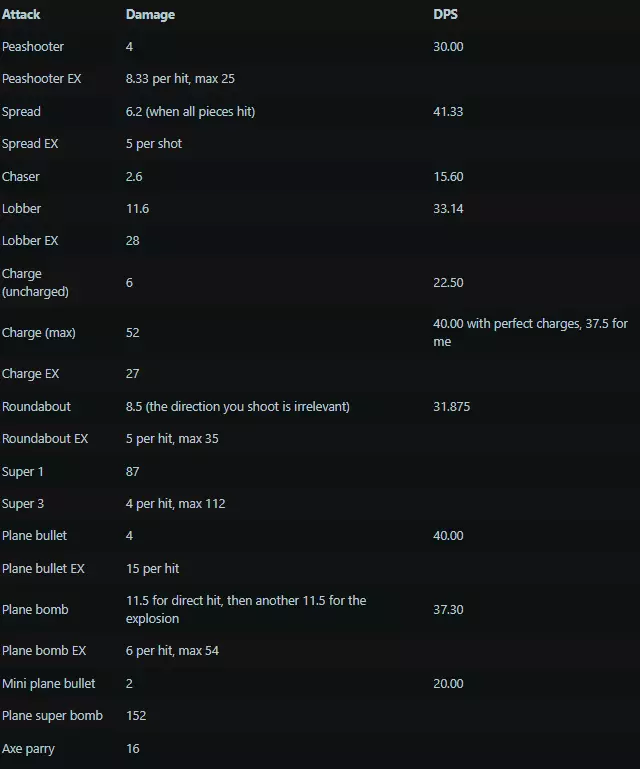Click the Attack column header
The image size is (640, 769).
coord(21,15)
